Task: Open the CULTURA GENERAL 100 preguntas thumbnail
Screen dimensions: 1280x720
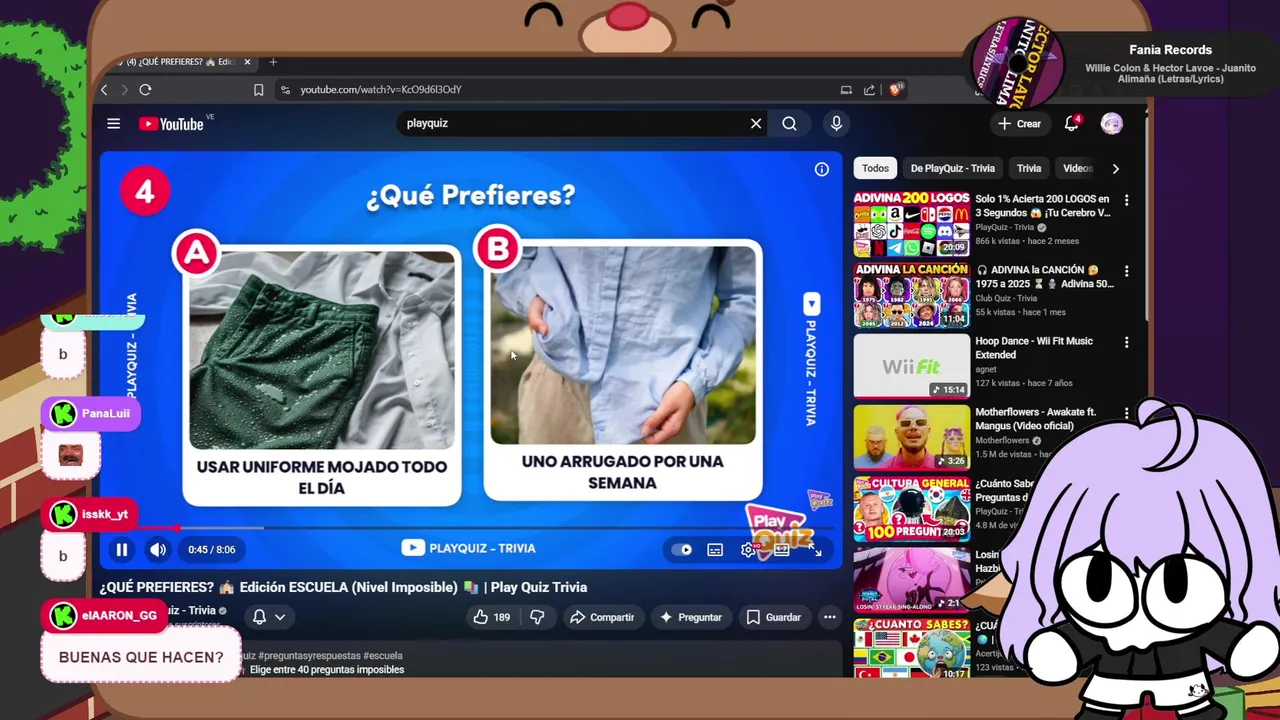Action: pos(911,508)
